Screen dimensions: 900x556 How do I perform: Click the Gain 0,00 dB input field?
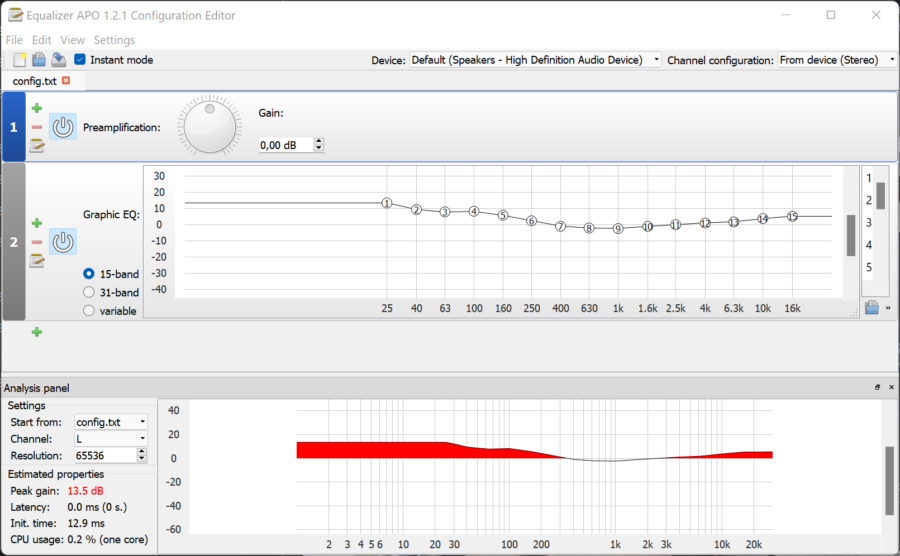click(286, 145)
